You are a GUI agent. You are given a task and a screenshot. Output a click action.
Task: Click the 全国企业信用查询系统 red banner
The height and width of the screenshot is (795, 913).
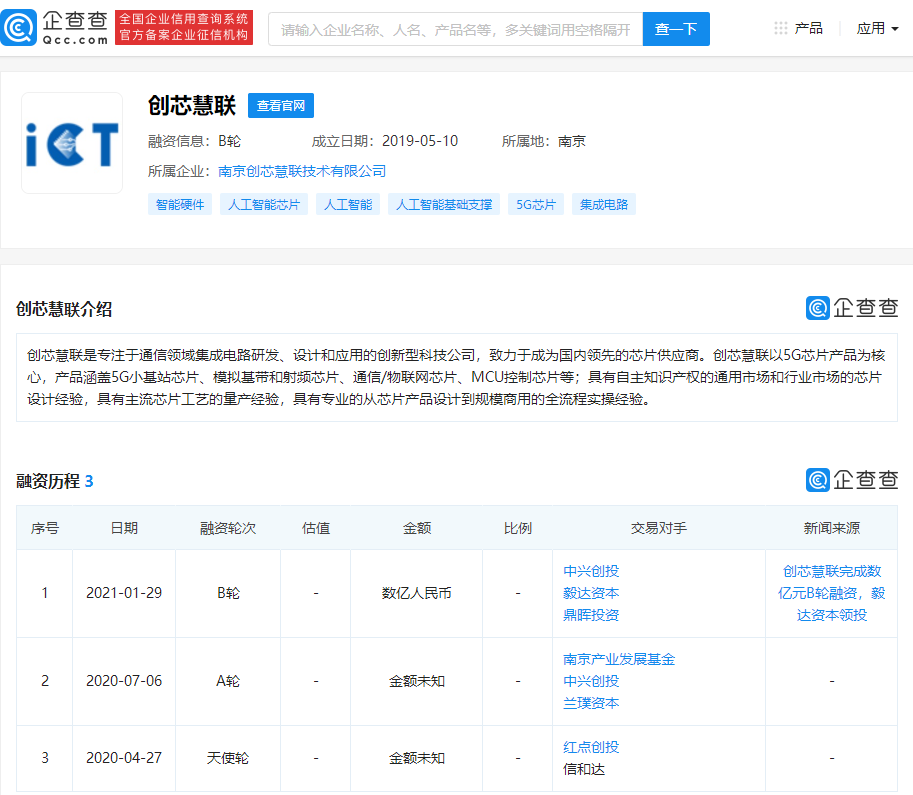pyautogui.click(x=184, y=27)
